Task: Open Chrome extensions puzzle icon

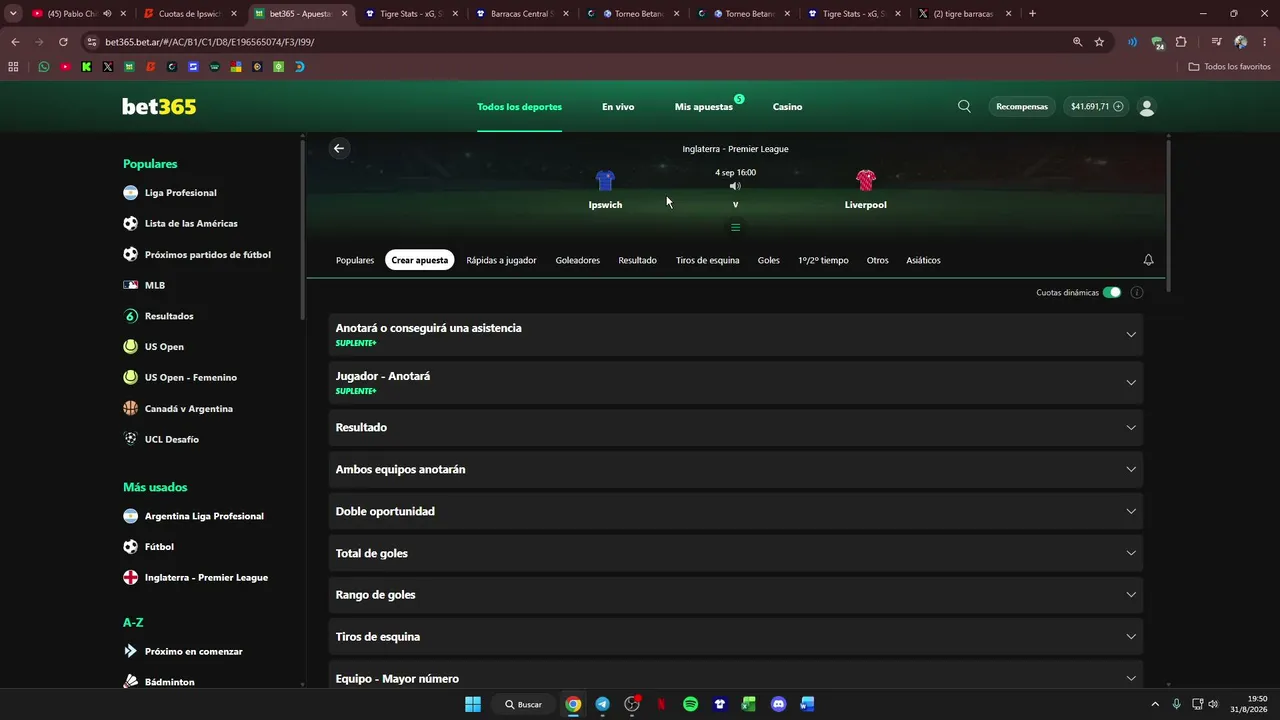Action: point(1181,42)
